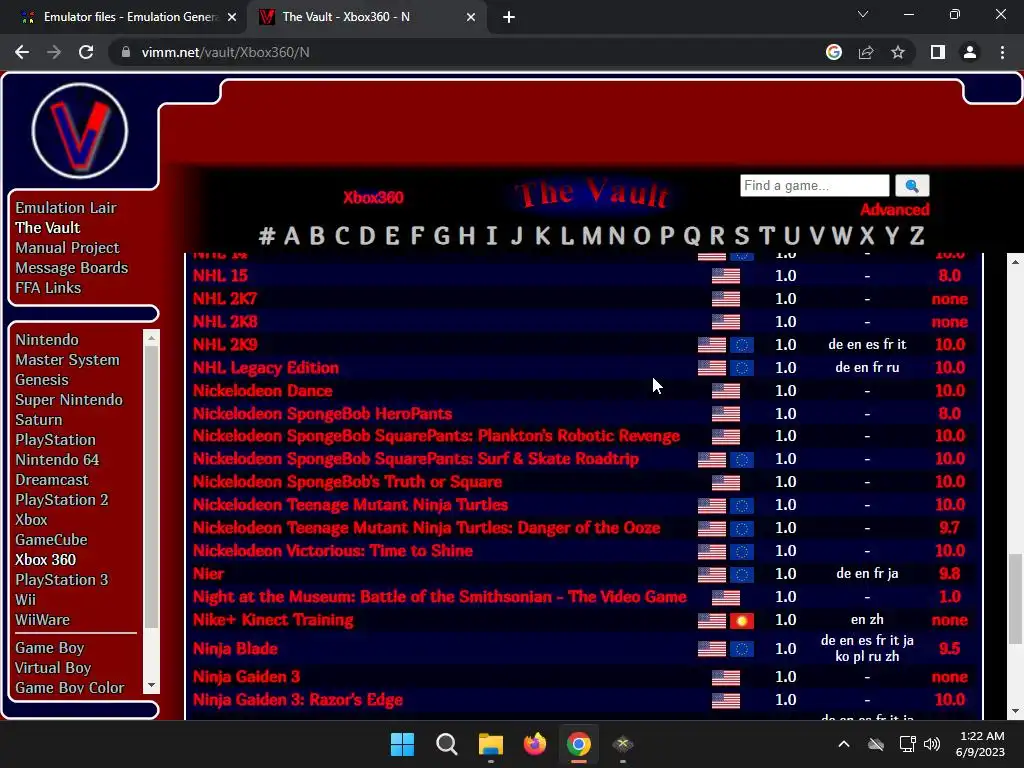Screen dimensions: 1024x768
Task: Click the Xenia emulator taskbar icon
Action: (622, 744)
